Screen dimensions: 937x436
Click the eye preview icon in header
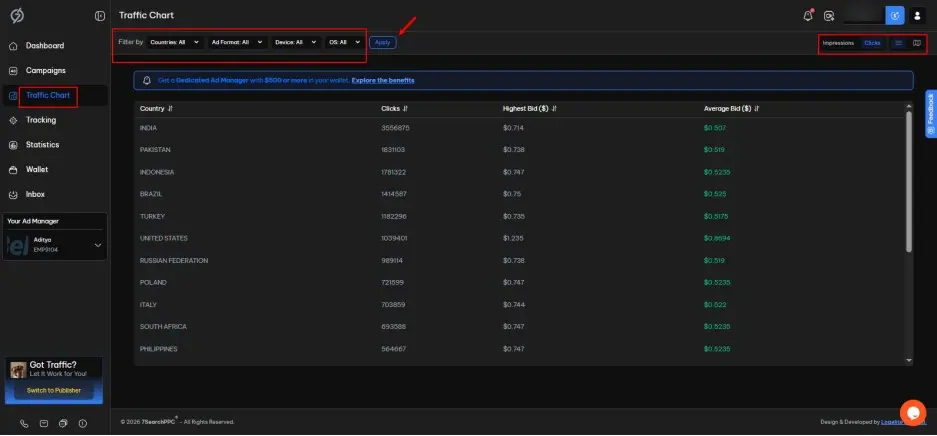[x=829, y=16]
